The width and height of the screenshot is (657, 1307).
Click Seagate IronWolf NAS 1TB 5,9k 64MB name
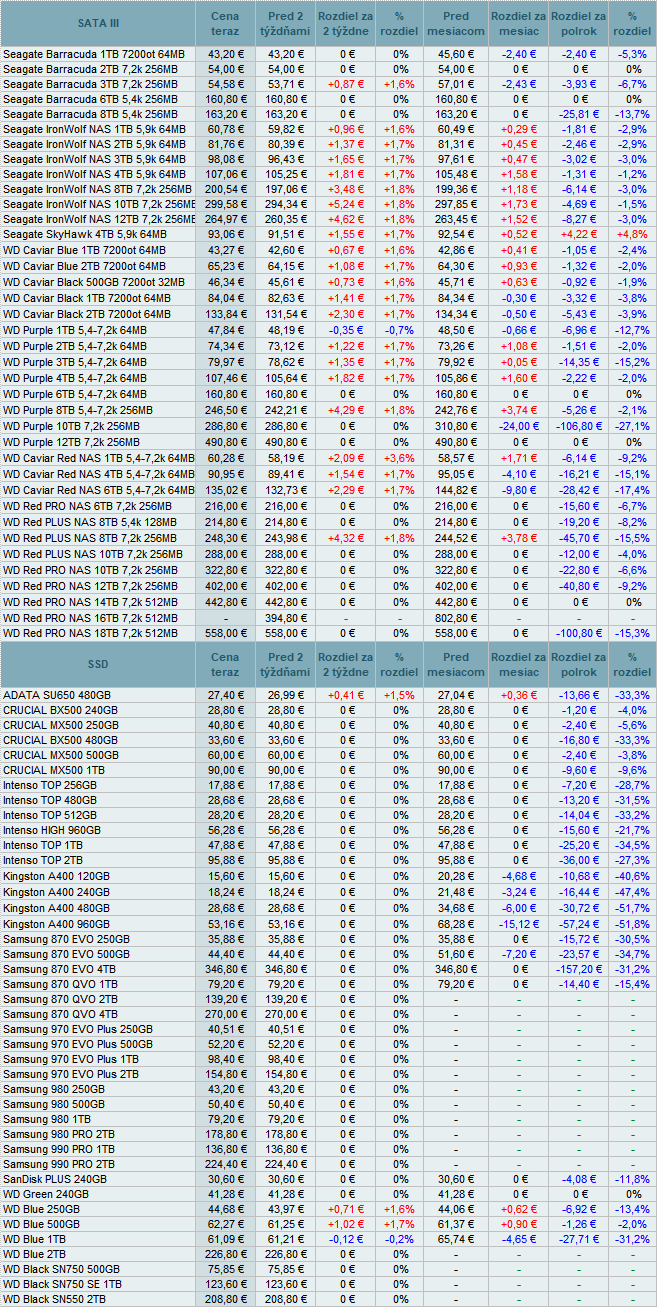coord(94,129)
